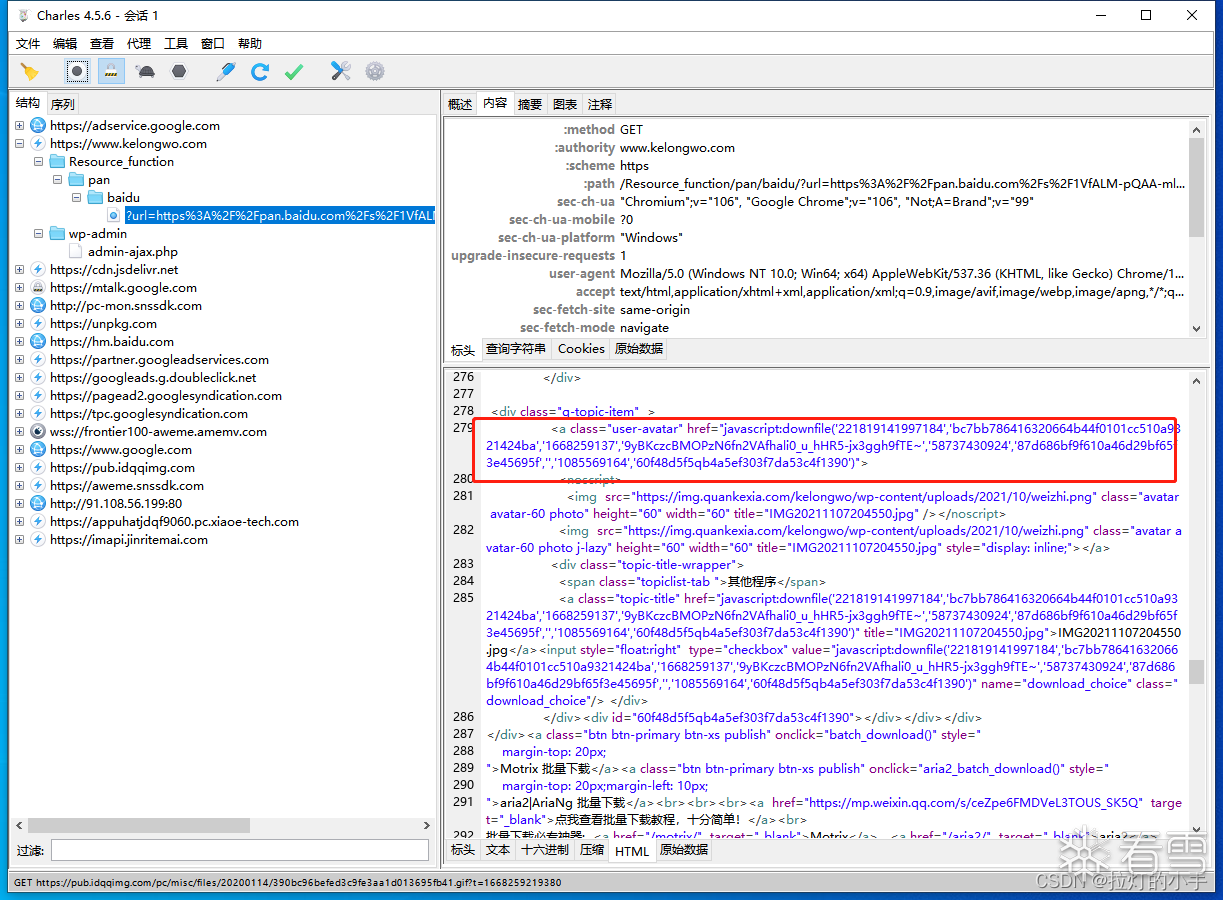Open the 帮助 menu
The image size is (1223, 900).
pos(250,44)
